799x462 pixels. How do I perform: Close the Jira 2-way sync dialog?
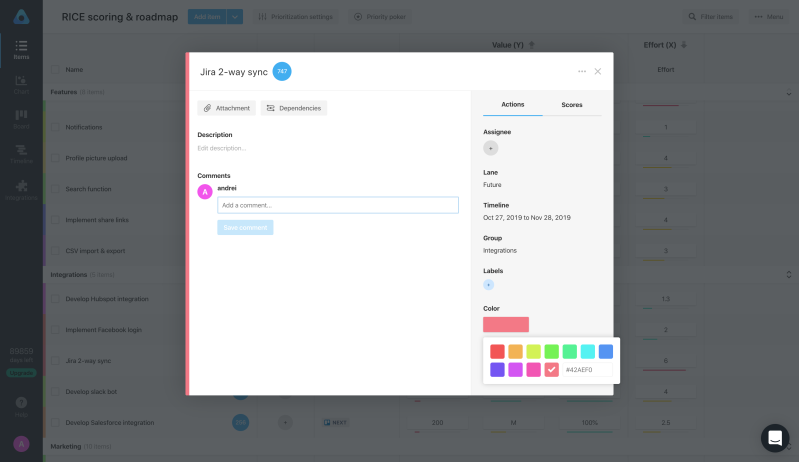(598, 71)
